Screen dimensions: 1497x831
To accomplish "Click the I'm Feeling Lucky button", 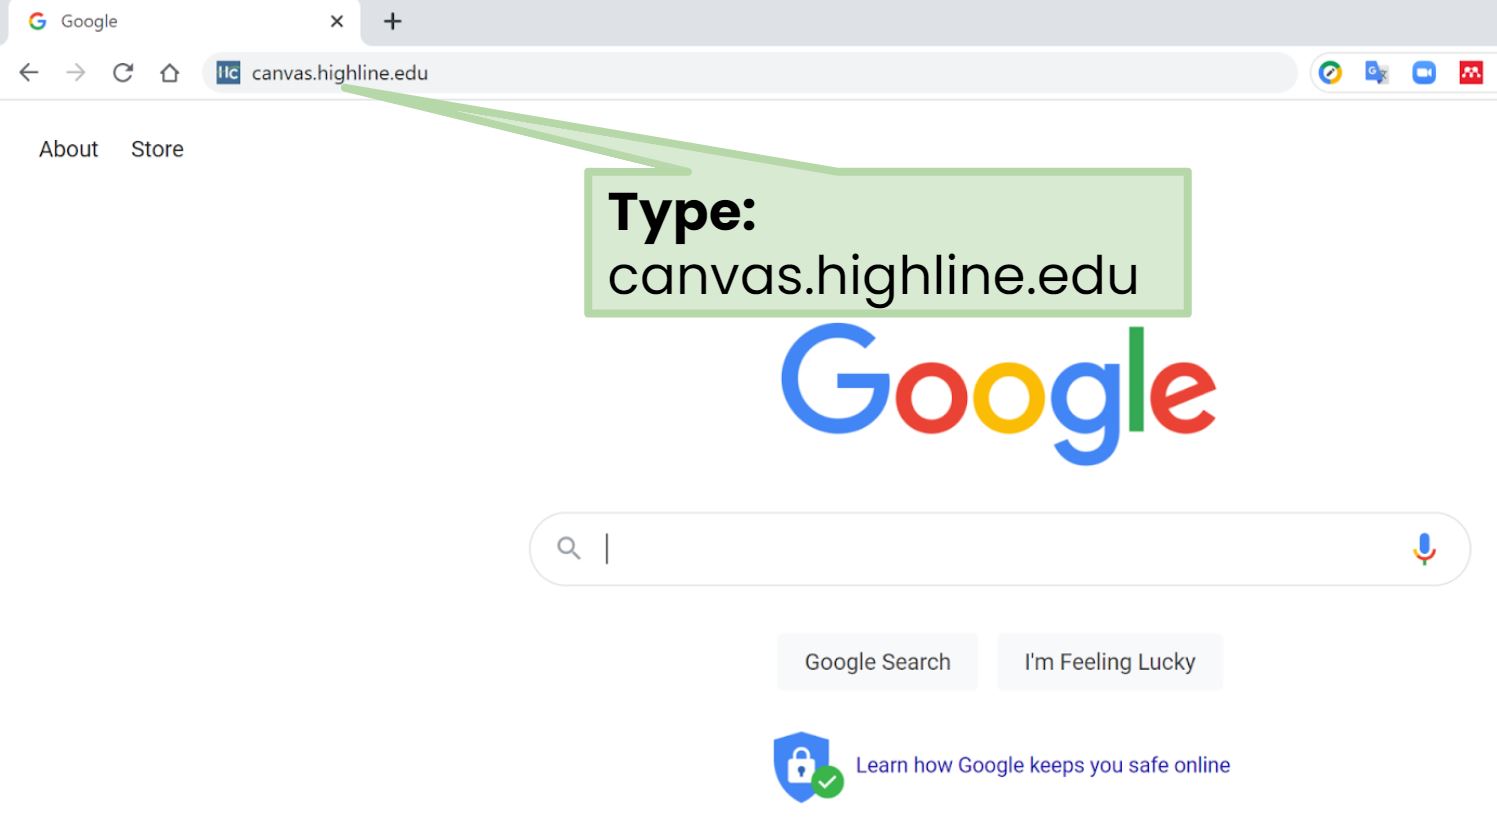I will click(x=1109, y=662).
